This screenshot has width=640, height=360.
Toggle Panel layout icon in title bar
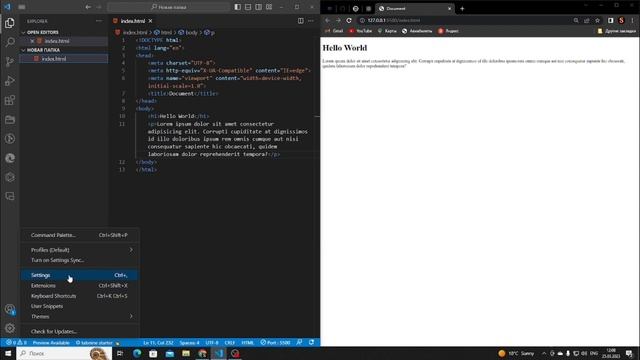point(248,7)
